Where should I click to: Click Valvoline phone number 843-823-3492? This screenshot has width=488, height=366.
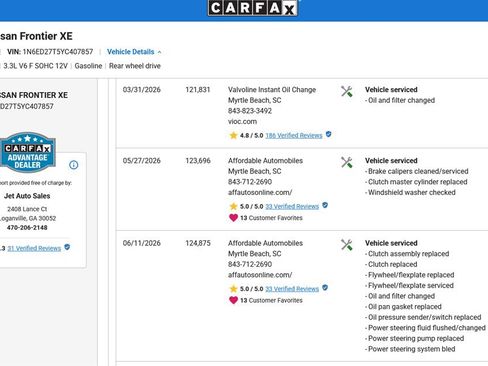coord(250,111)
